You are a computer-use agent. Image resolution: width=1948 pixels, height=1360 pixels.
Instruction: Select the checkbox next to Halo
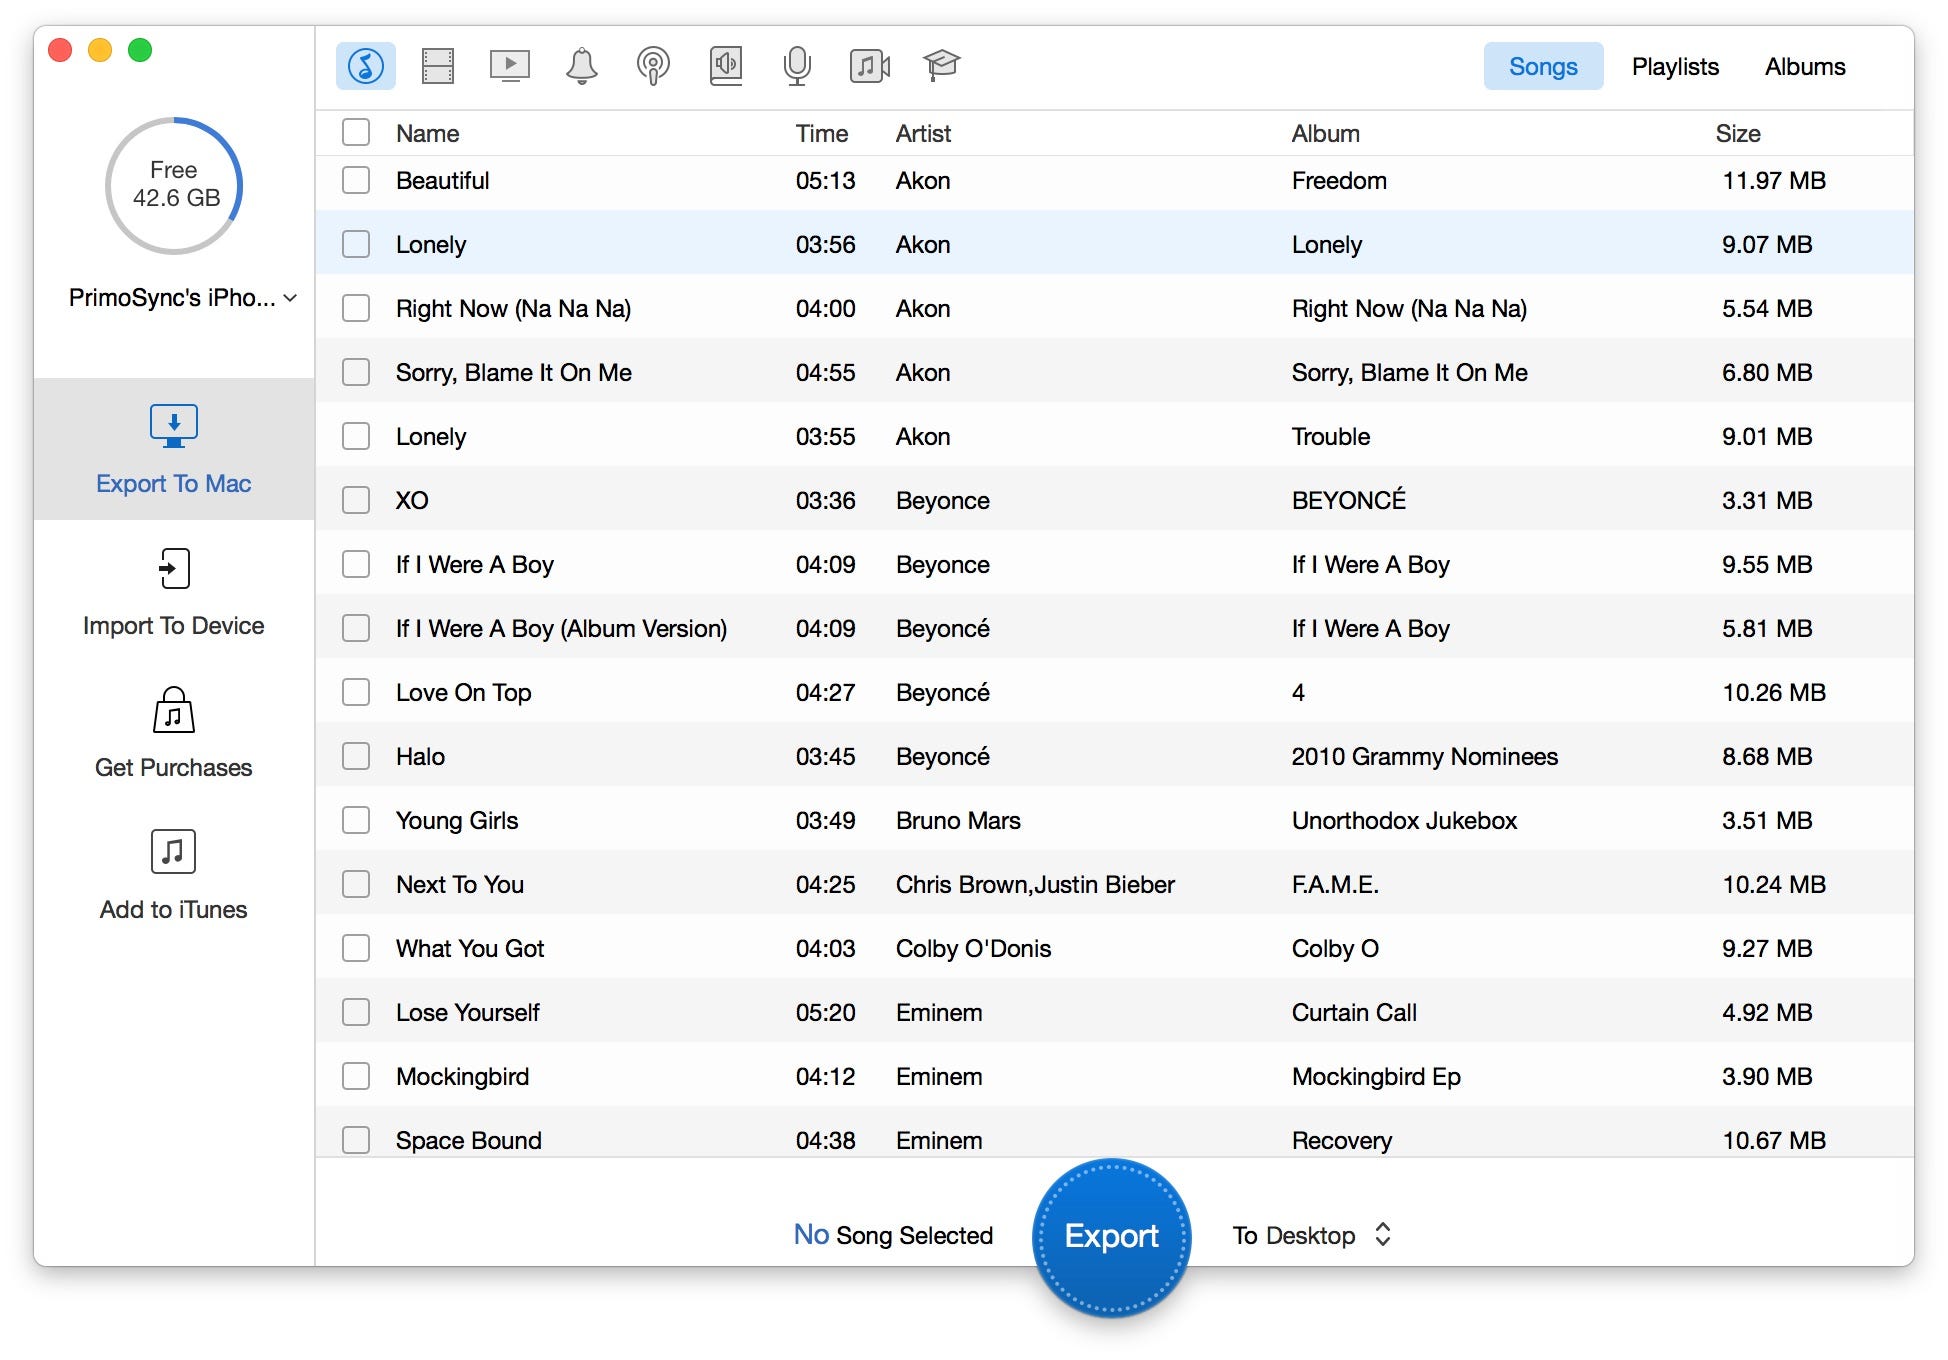(x=356, y=757)
